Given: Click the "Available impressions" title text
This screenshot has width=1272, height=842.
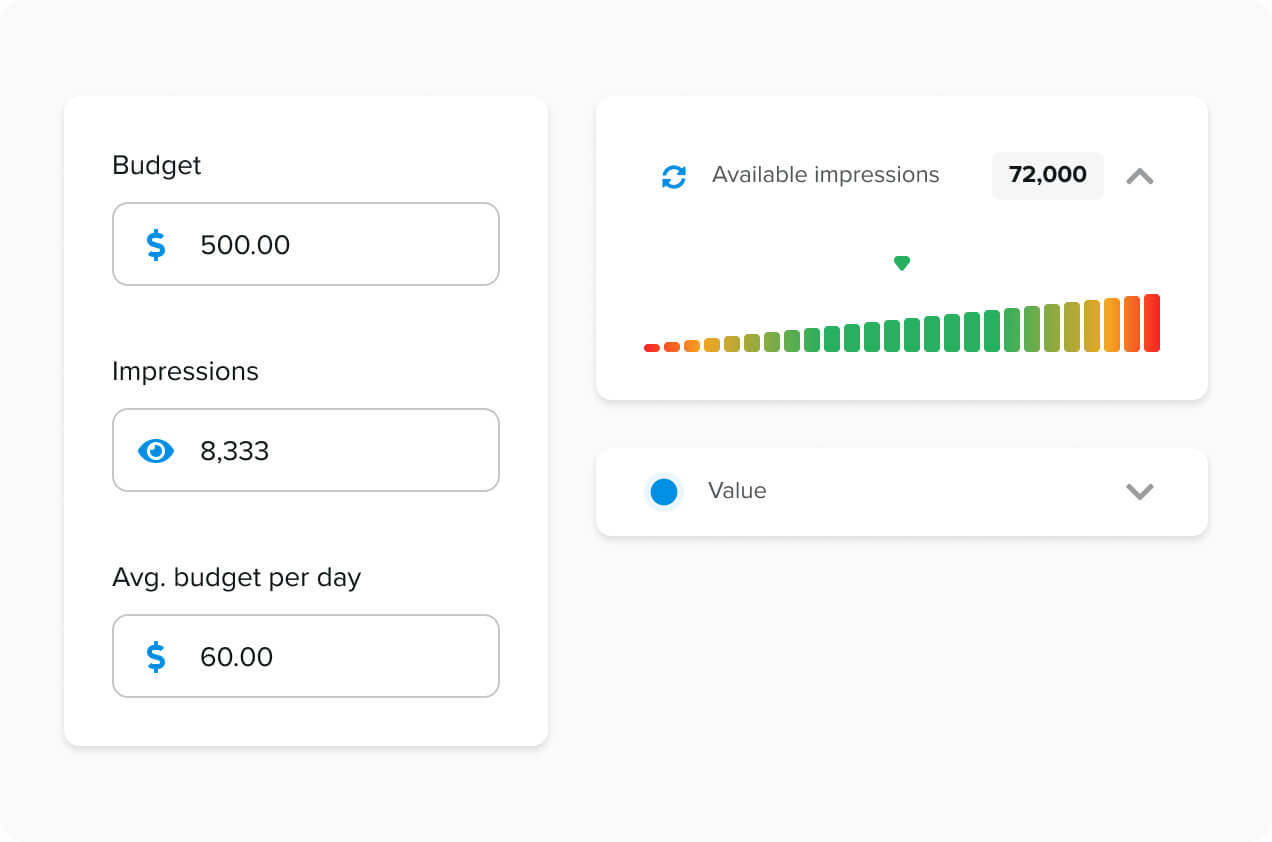Looking at the screenshot, I should (x=825, y=175).
